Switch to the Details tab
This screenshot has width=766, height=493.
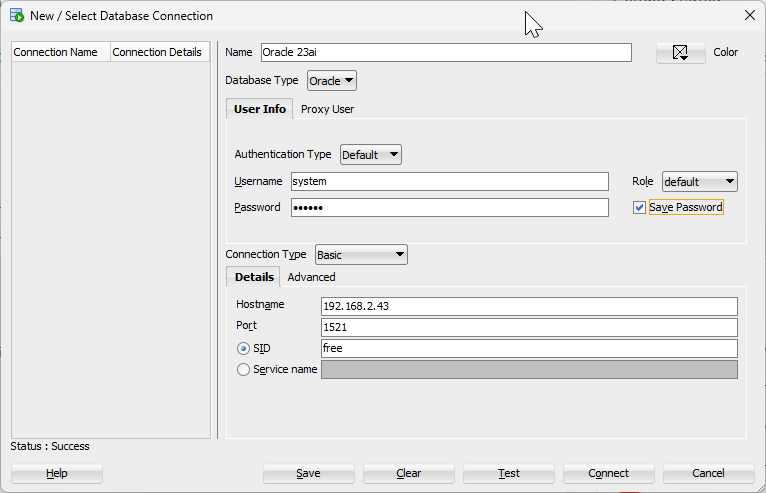pos(254,277)
